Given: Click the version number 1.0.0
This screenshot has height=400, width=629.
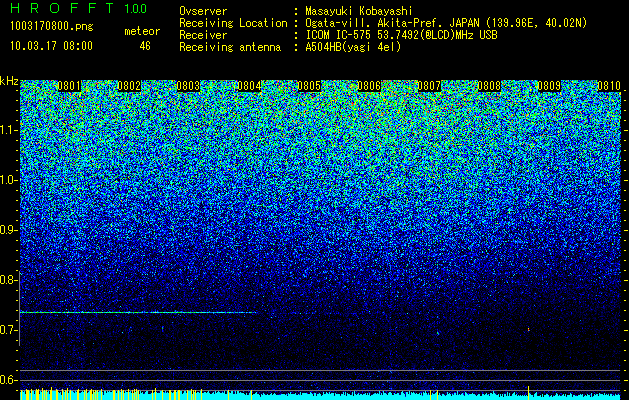Looking at the screenshot, I should click(x=136, y=8).
